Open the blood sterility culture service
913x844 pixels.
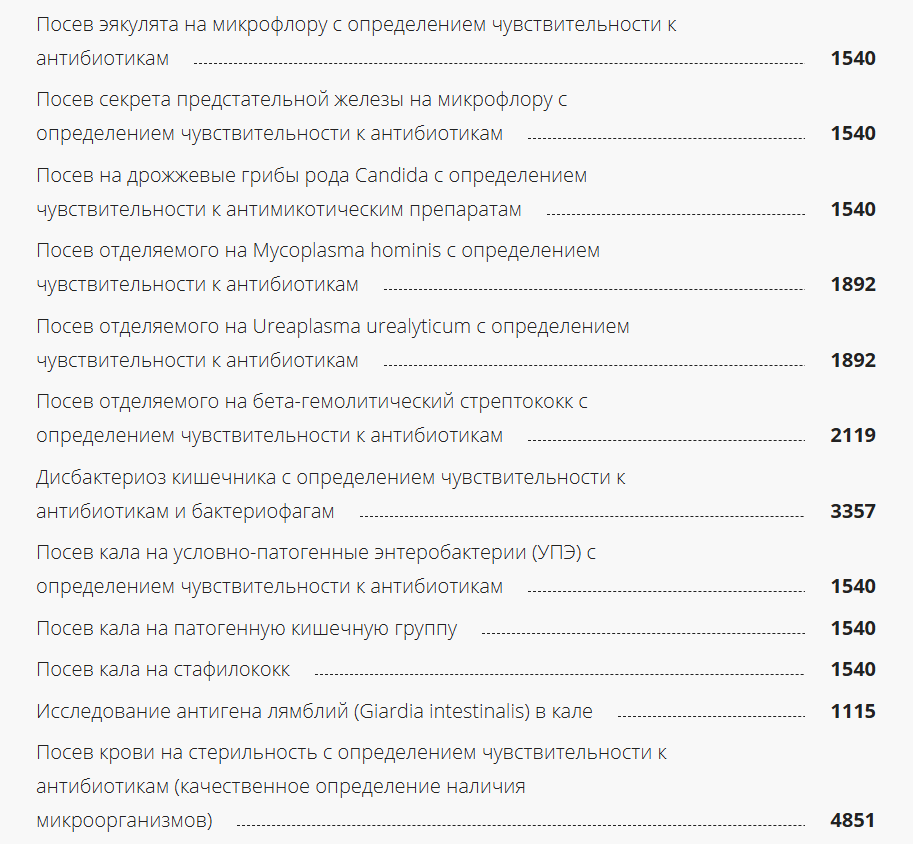pos(351,753)
